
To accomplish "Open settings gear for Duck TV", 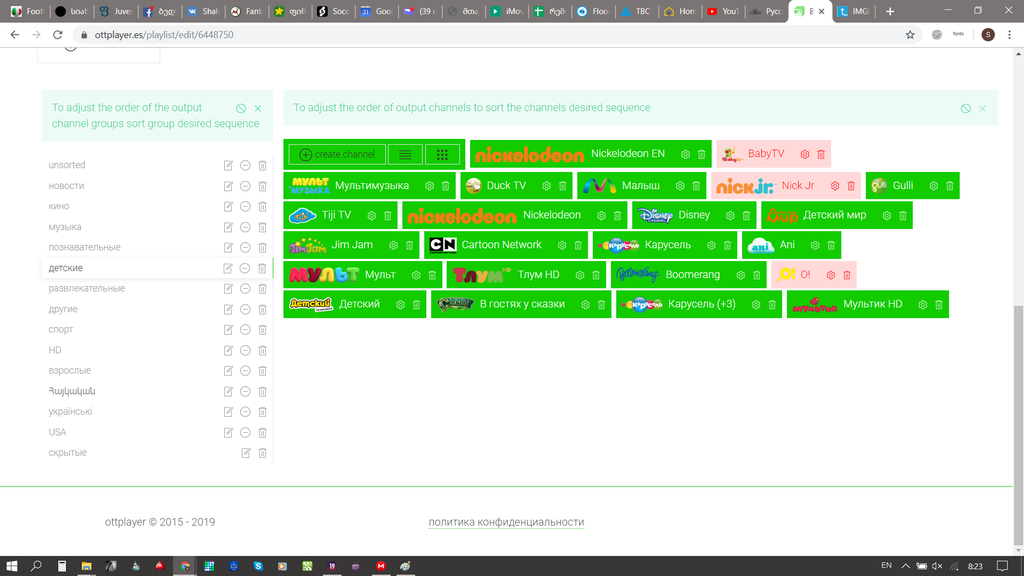I will click(547, 186).
